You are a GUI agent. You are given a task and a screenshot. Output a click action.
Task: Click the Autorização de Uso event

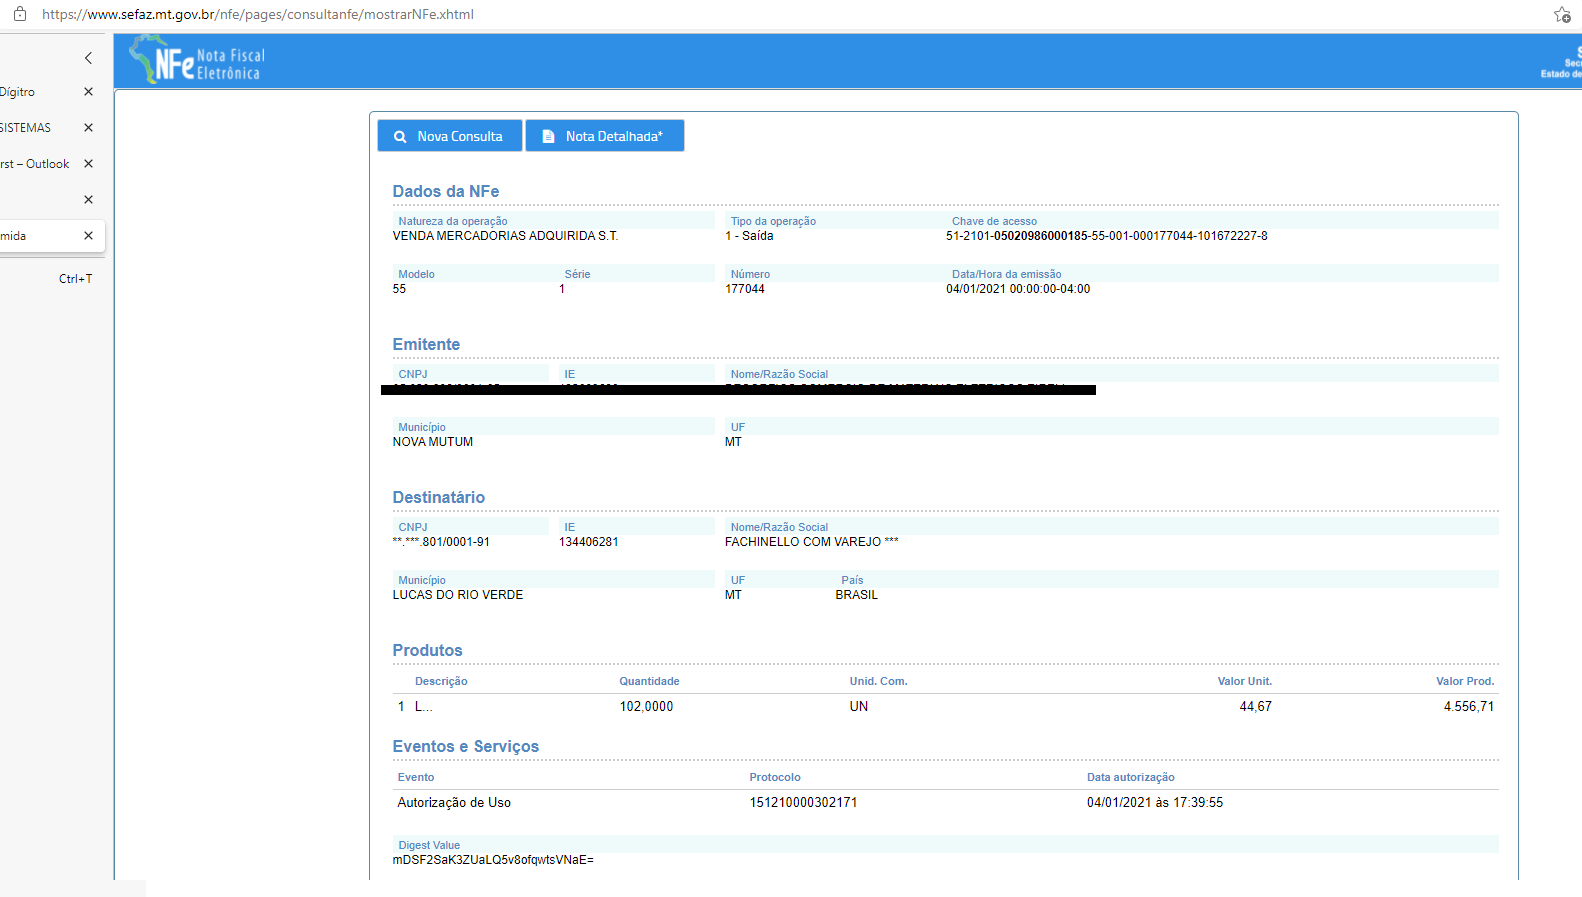(x=454, y=803)
